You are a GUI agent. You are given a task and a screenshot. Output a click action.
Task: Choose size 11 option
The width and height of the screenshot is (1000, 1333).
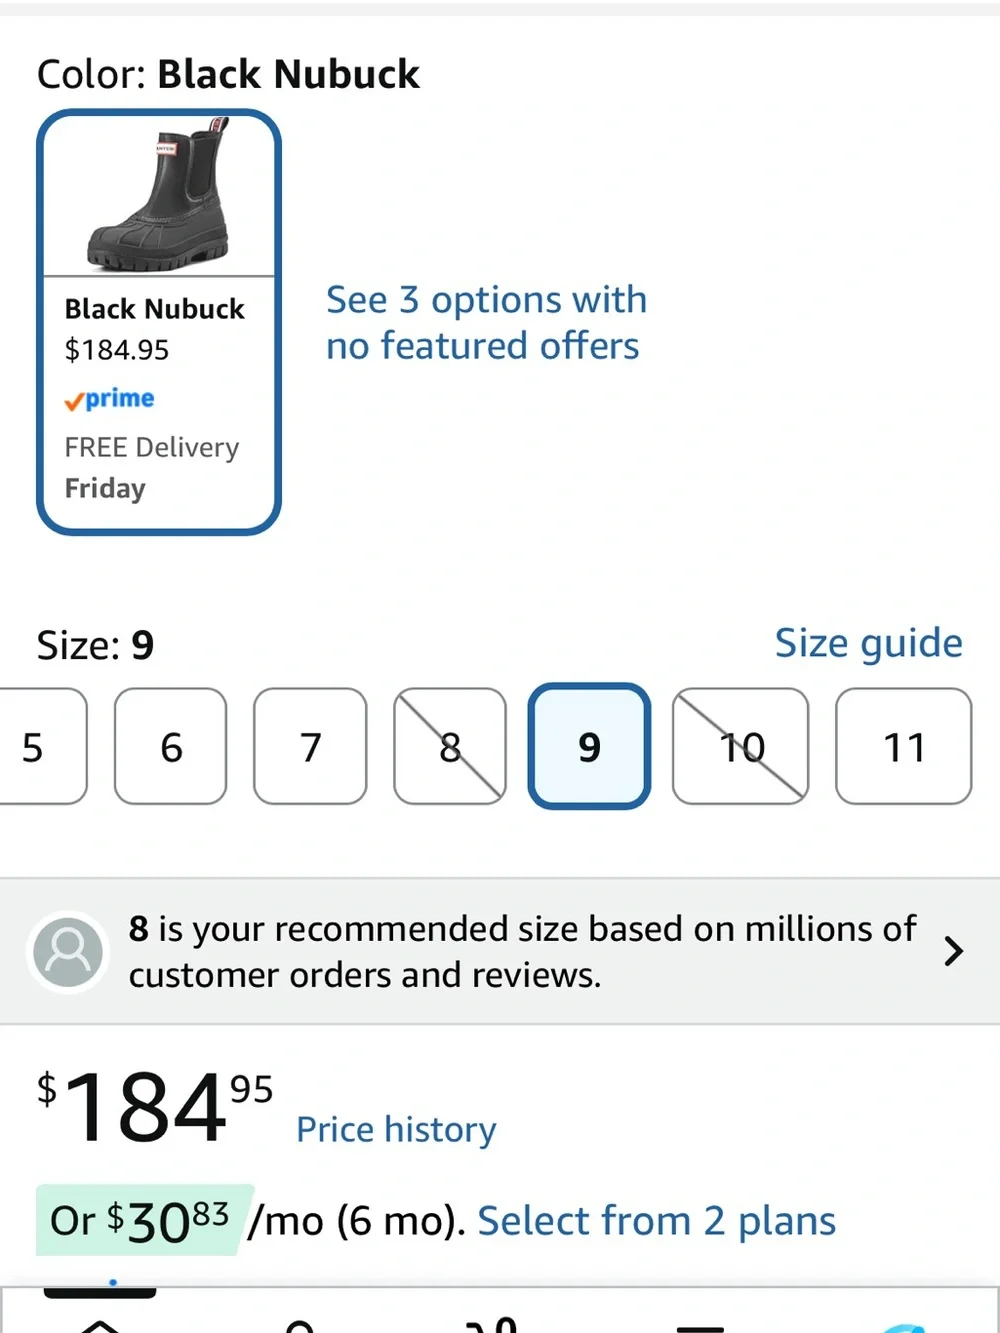click(x=904, y=746)
